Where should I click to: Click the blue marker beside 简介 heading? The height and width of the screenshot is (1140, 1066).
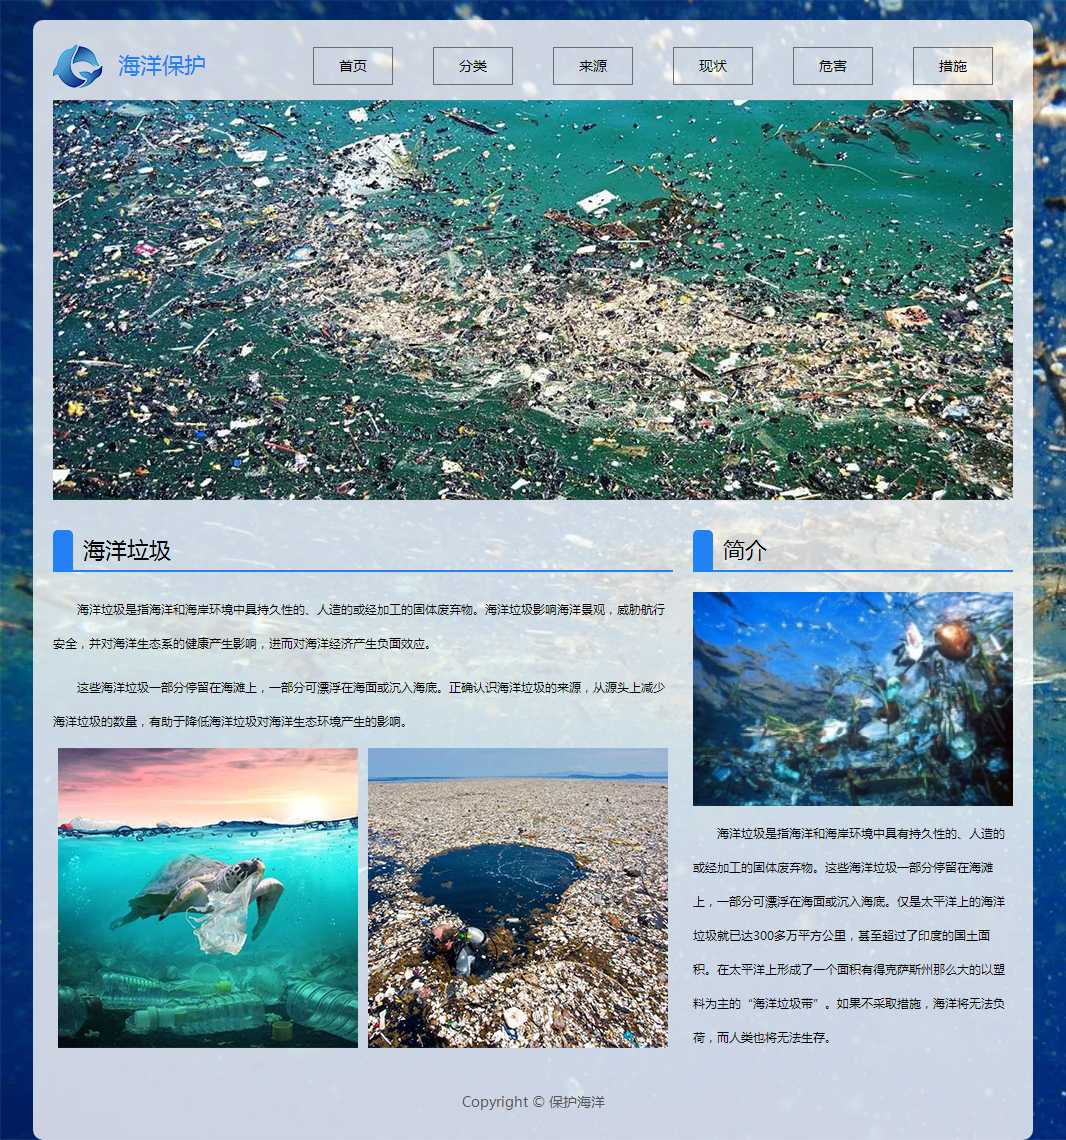click(x=703, y=550)
